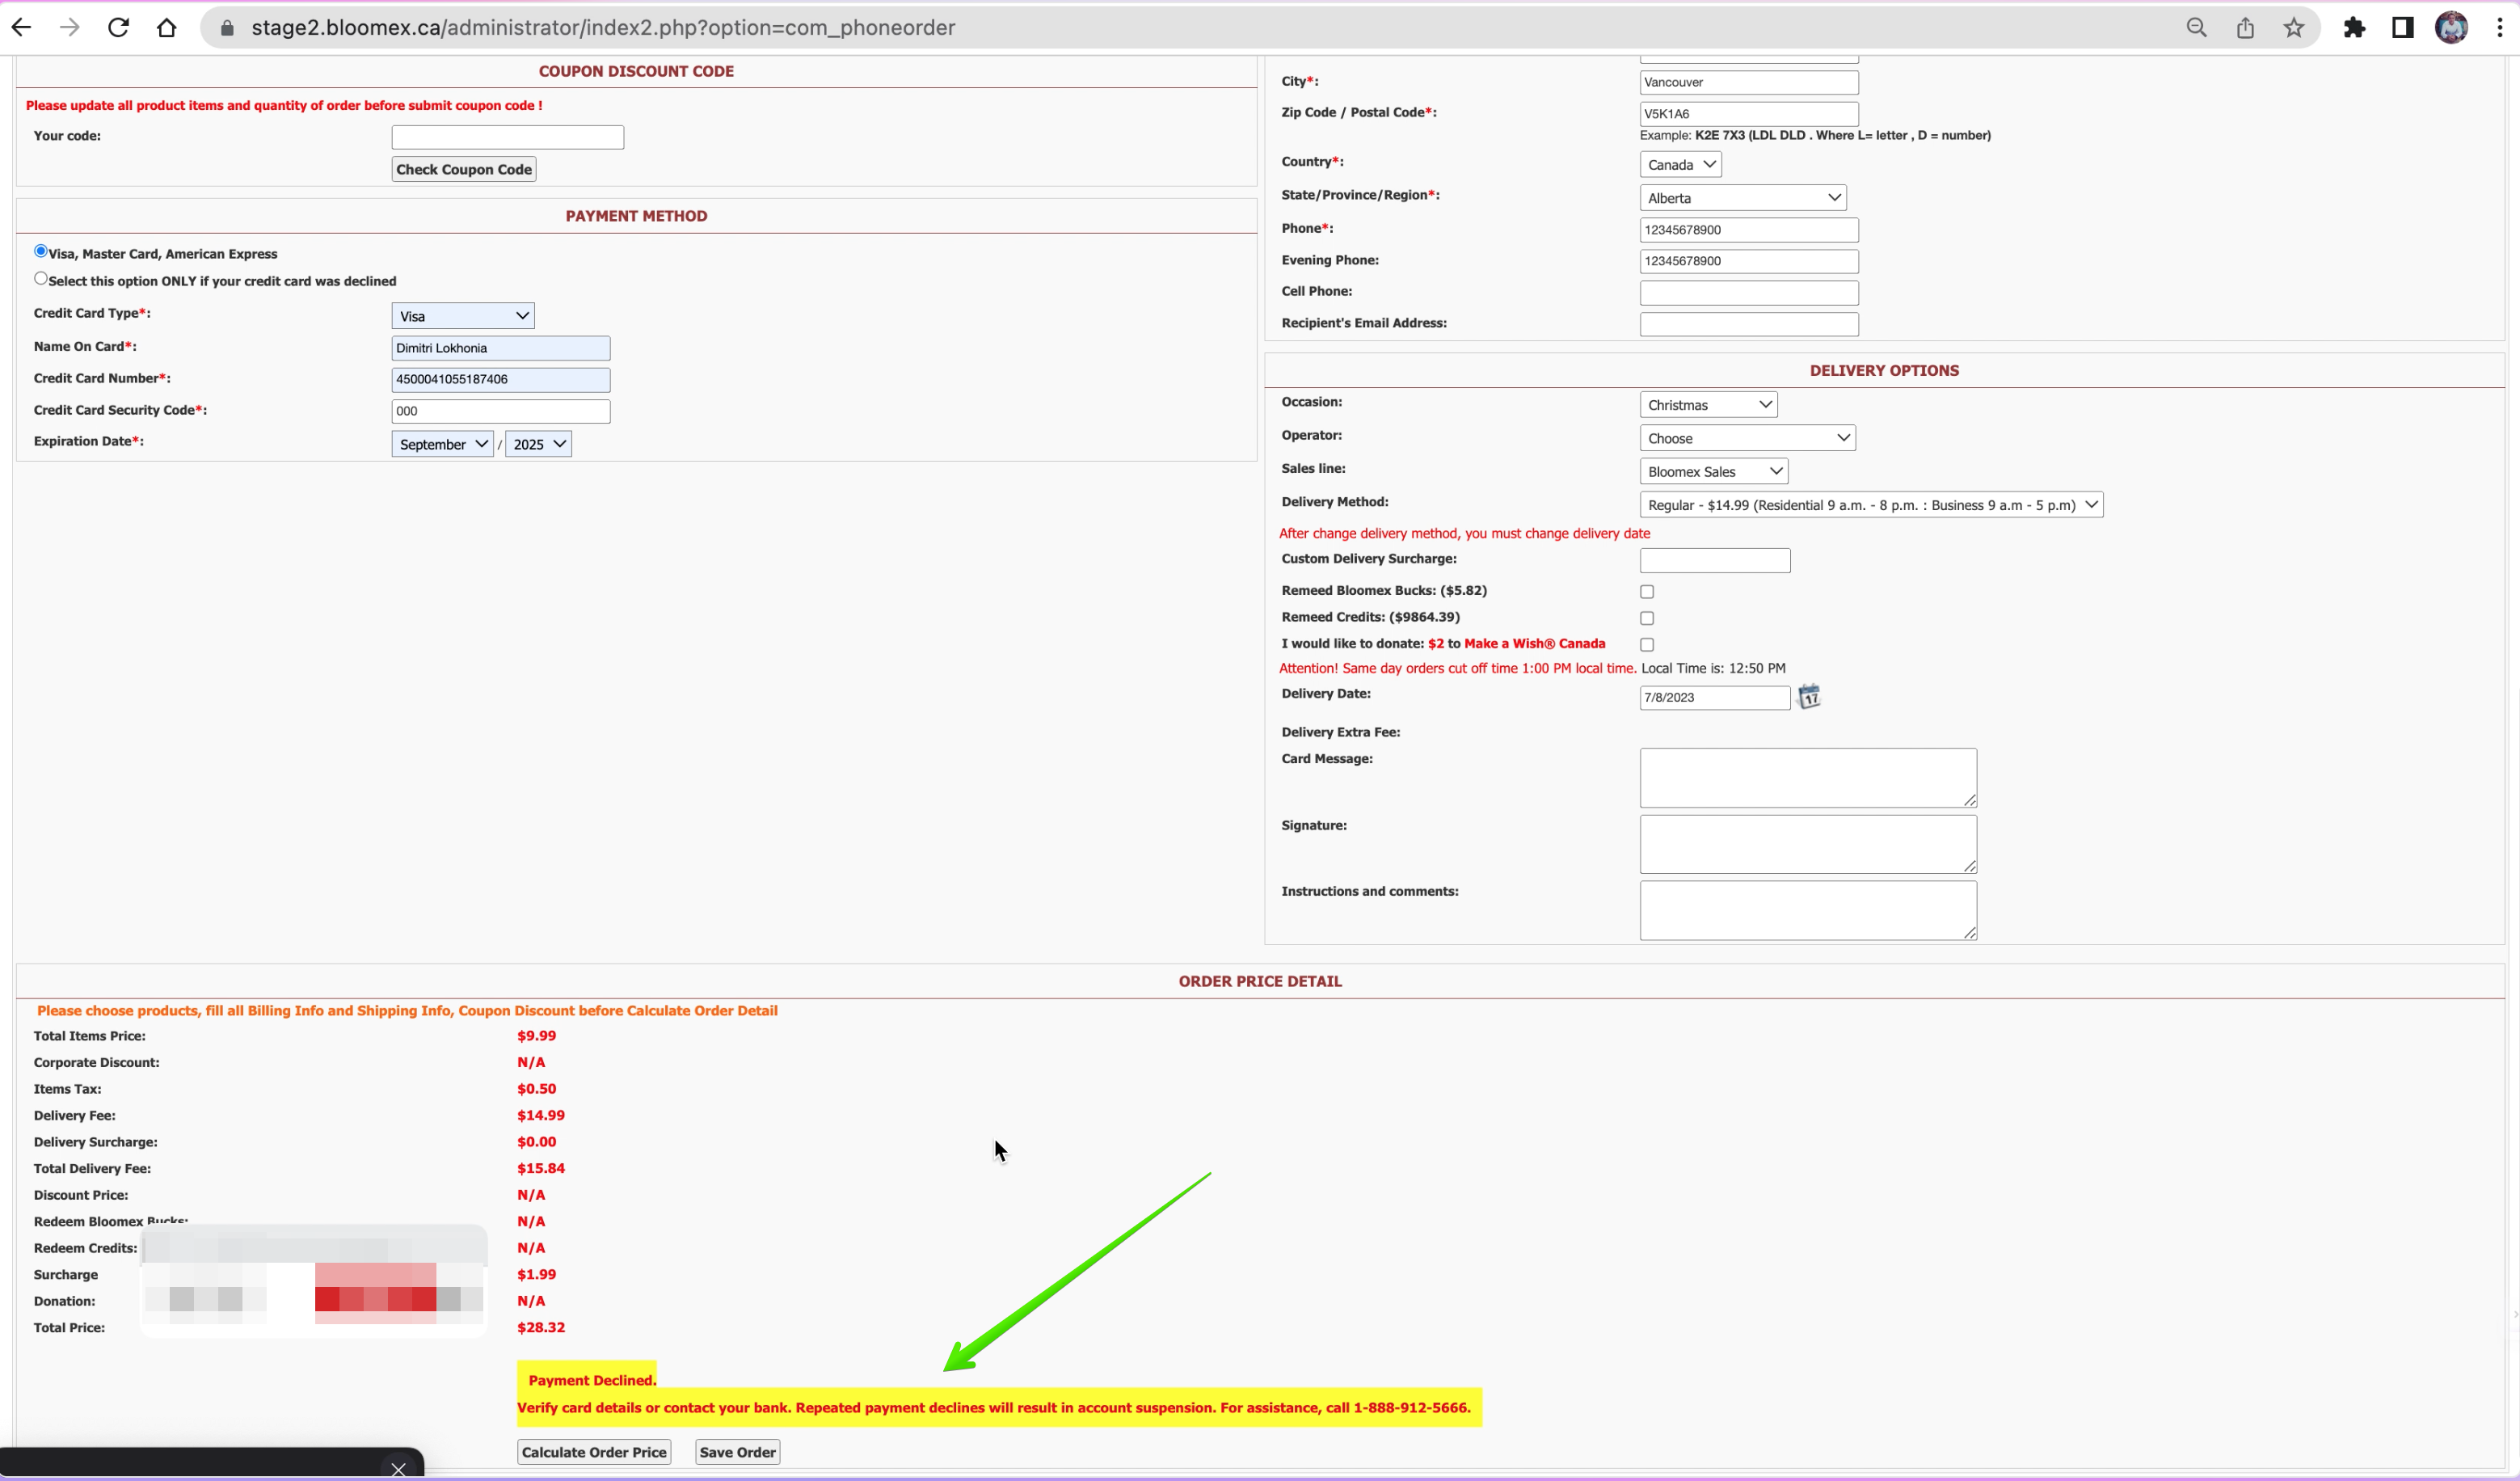Check the Remeed Bloomex Bucks checkbox
The height and width of the screenshot is (1481, 2520).
(x=1647, y=592)
